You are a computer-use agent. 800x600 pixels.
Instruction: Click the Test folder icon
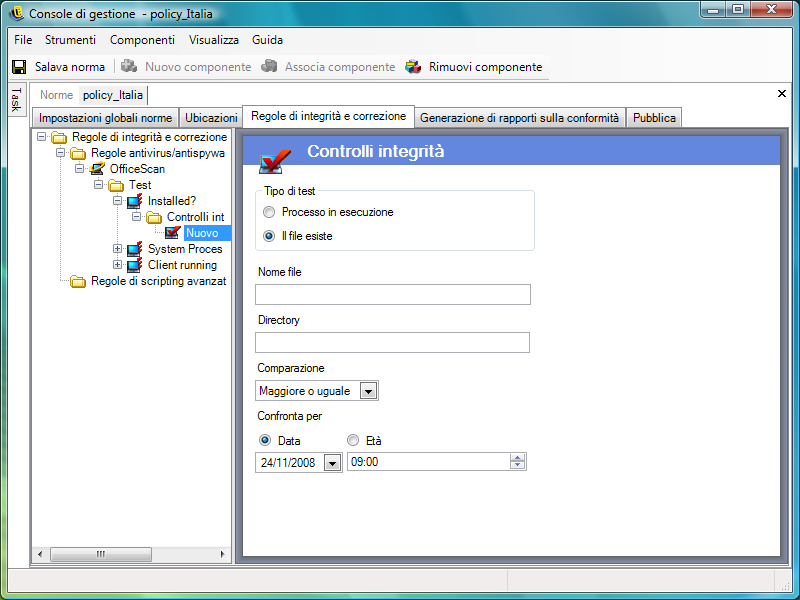point(116,185)
